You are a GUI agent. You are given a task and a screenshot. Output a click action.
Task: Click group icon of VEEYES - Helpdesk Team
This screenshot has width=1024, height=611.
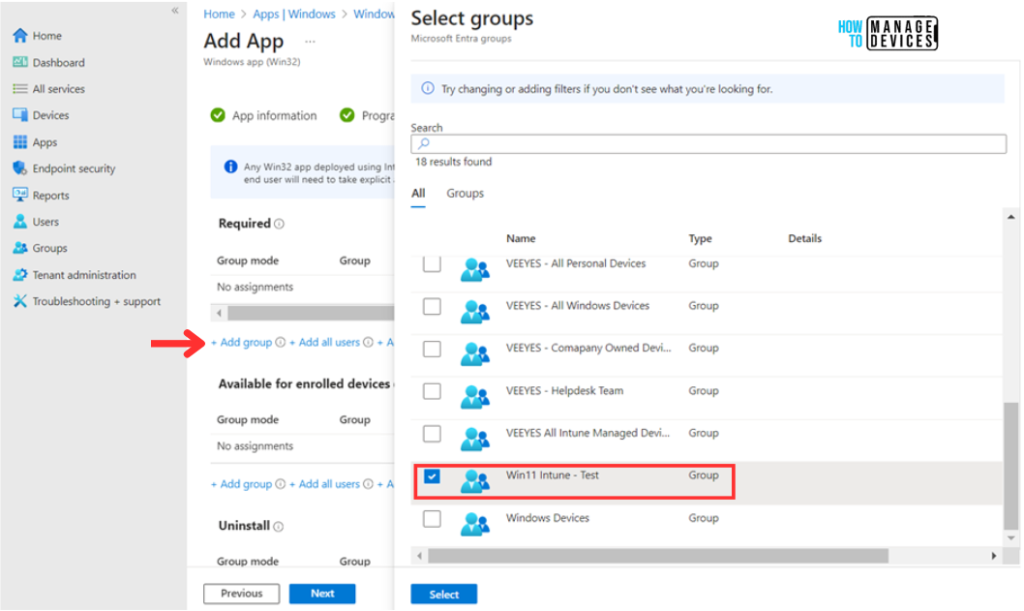click(x=475, y=396)
